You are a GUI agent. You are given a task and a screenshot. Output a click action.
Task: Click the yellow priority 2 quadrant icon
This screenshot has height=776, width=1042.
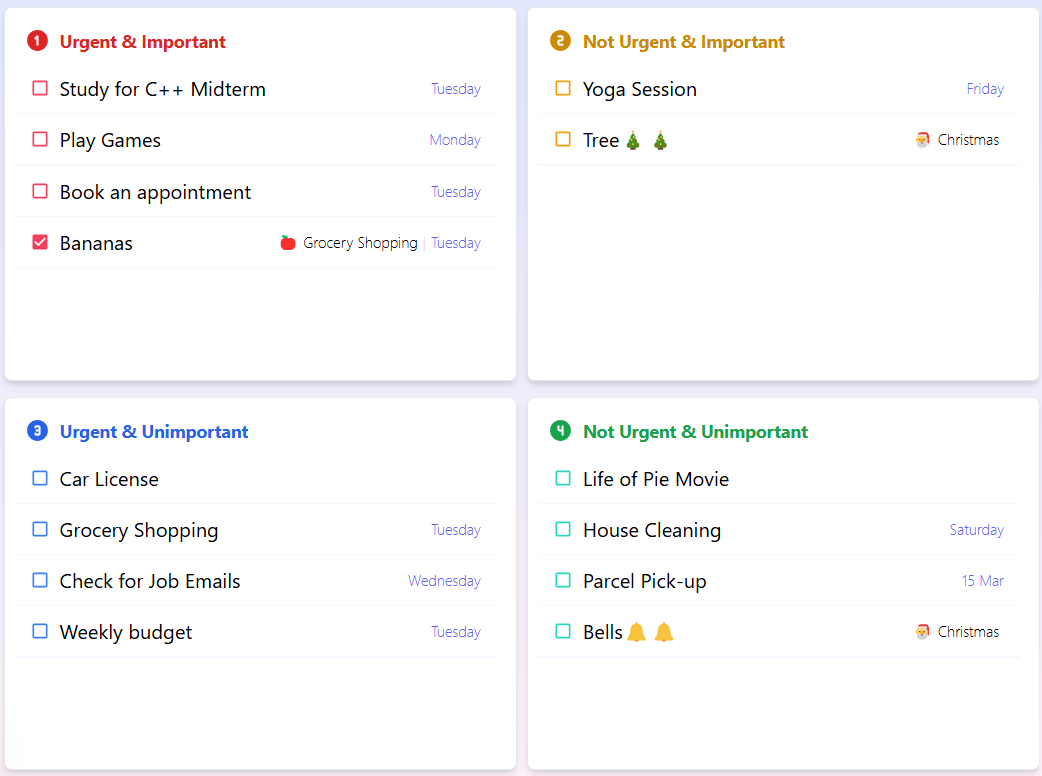(560, 41)
